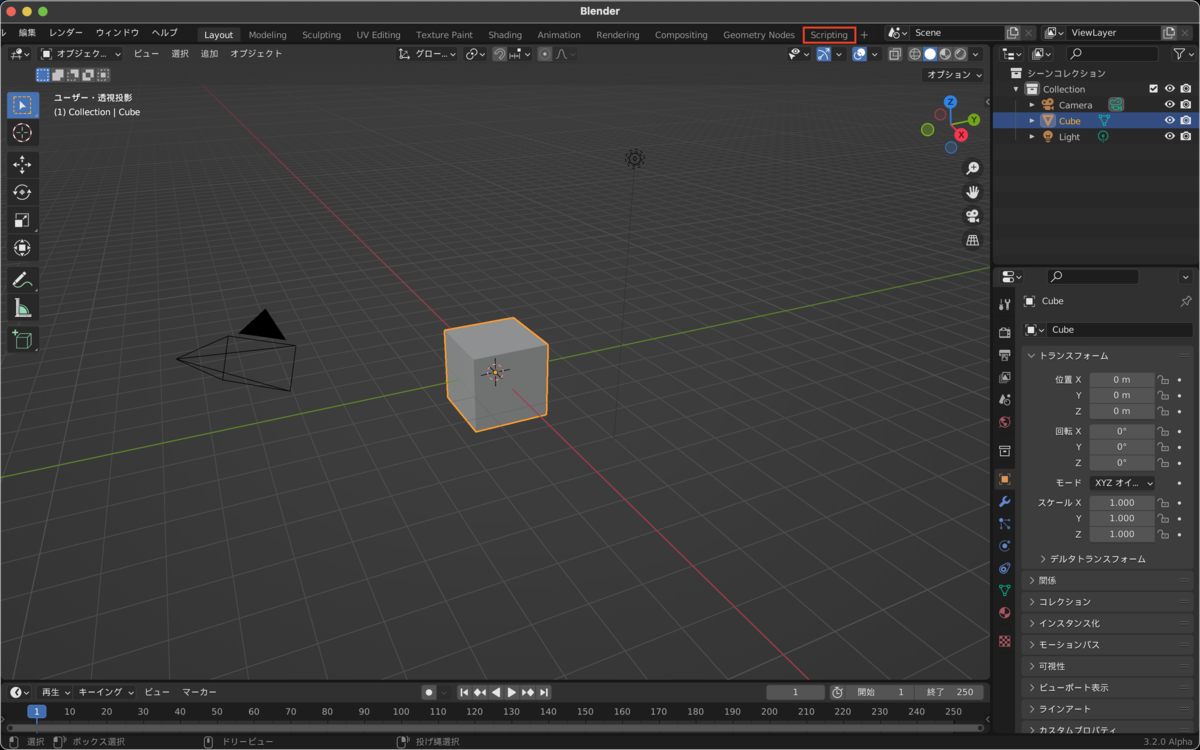Click the current frame field

[x=795, y=692]
